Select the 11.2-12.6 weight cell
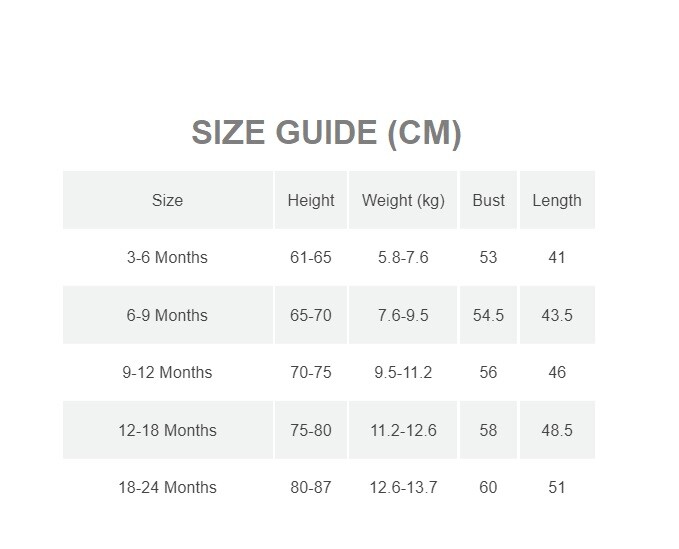 tap(403, 430)
